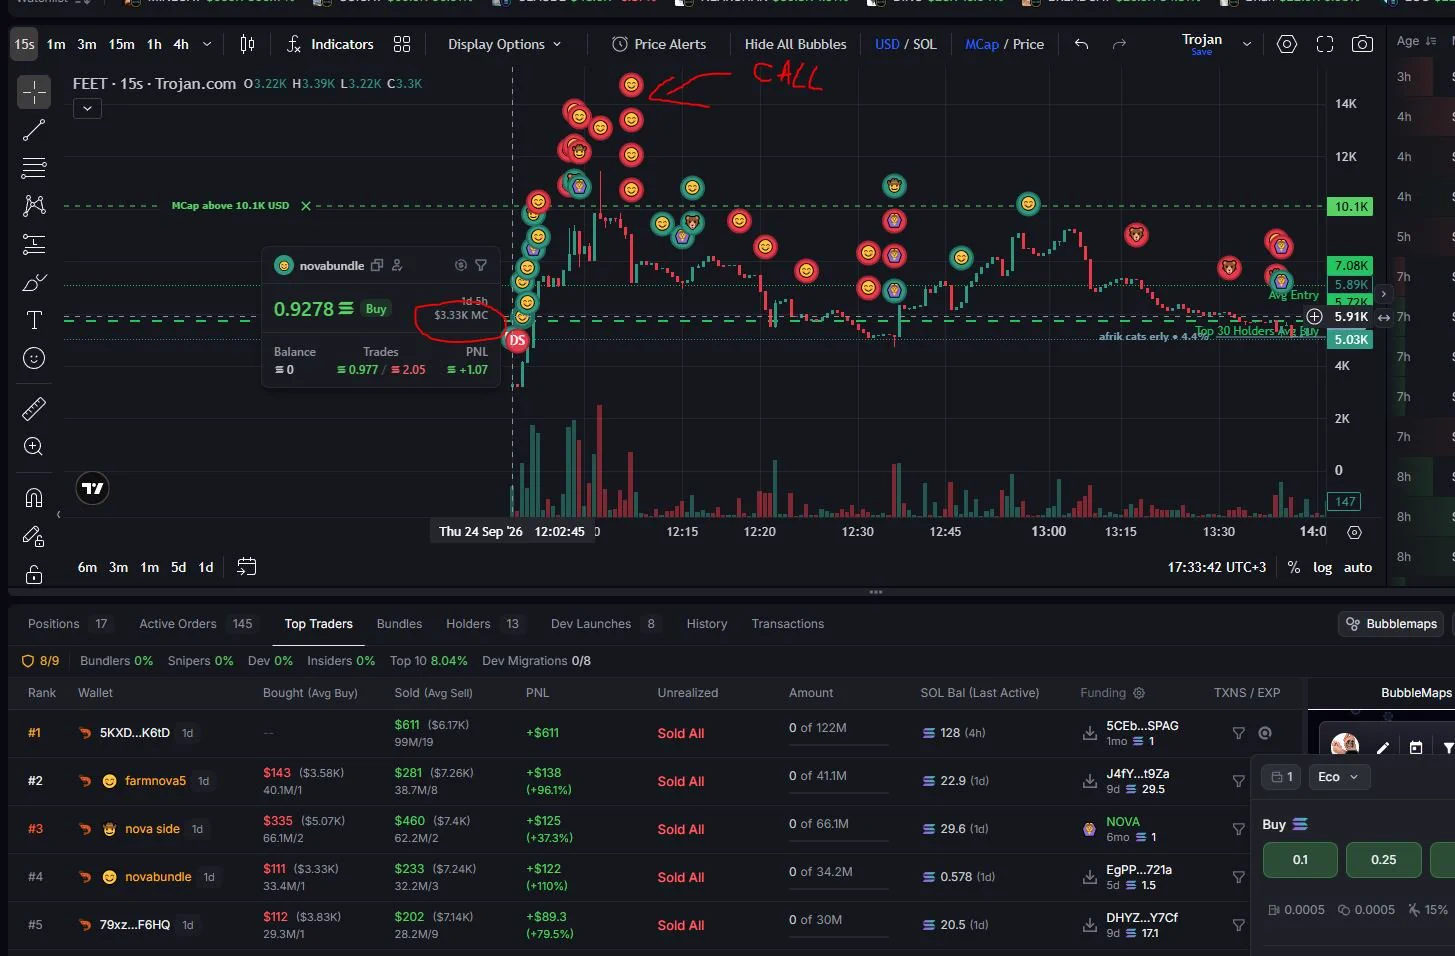This screenshot has width=1455, height=956.
Task: Open Funding column settings gear
Action: point(1138,693)
